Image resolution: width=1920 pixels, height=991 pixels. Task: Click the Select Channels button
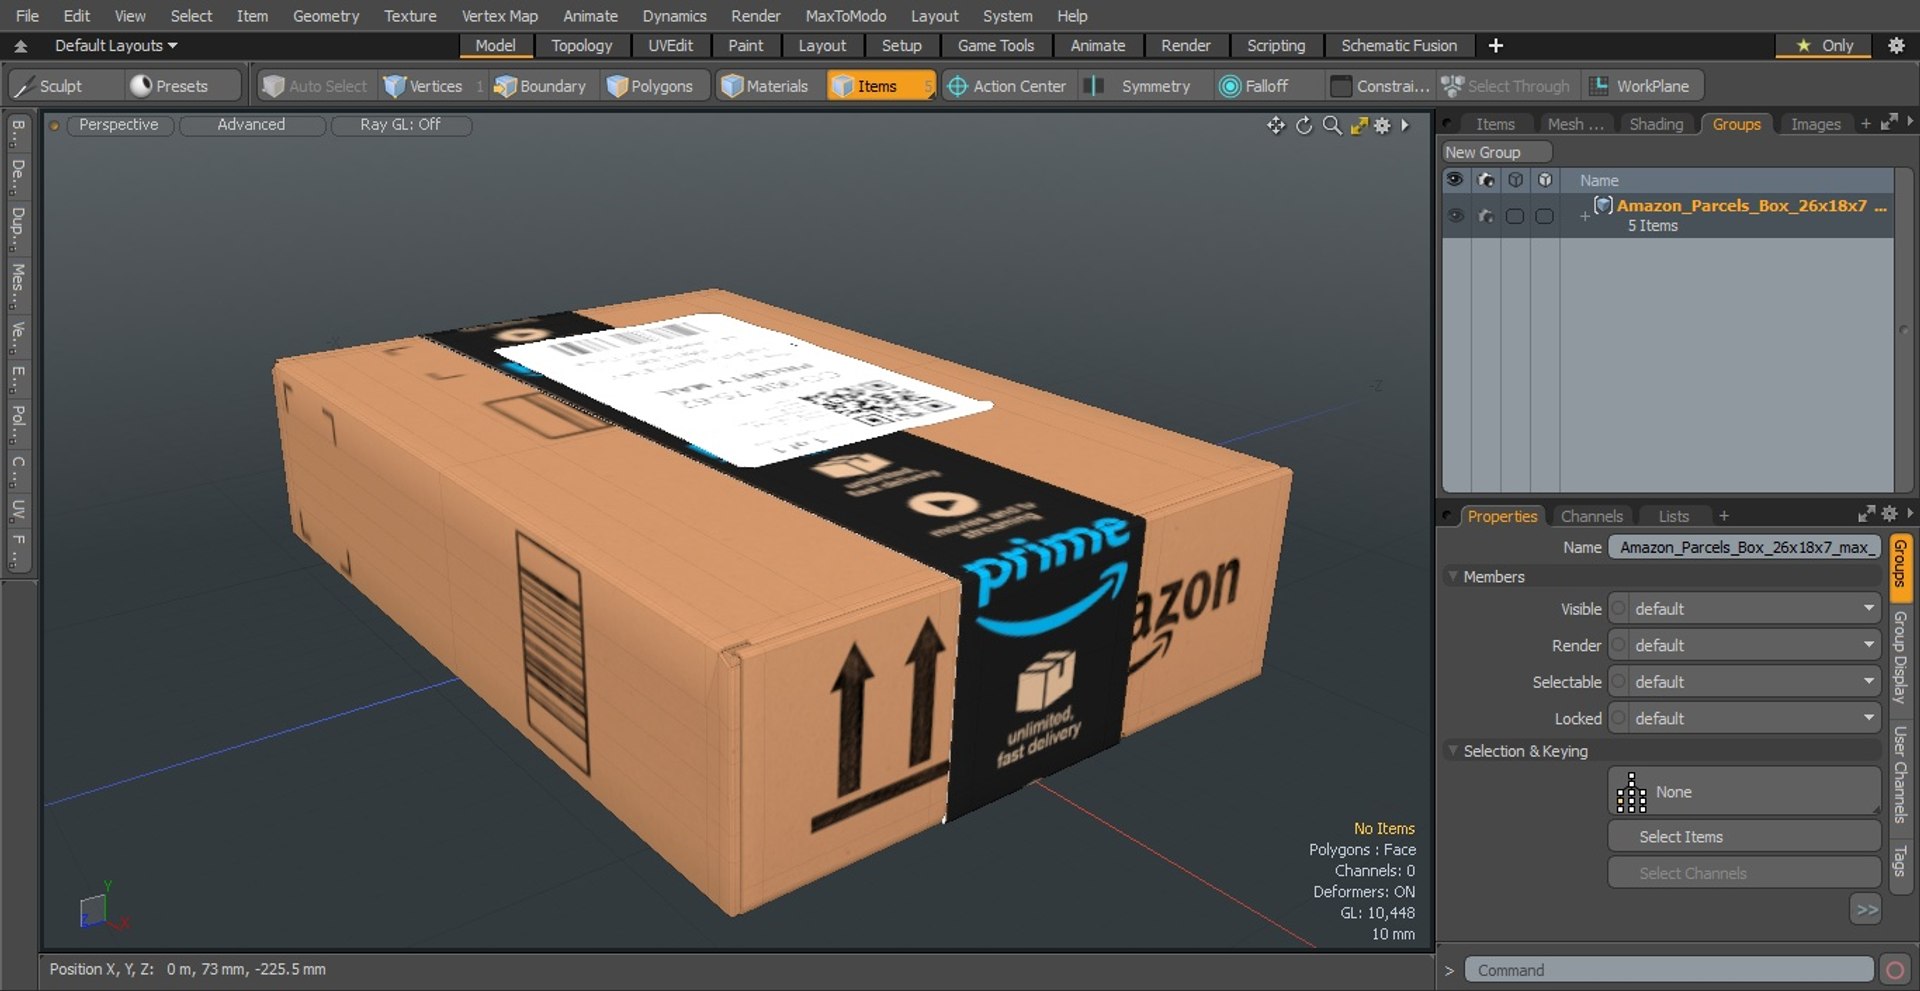[1744, 874]
